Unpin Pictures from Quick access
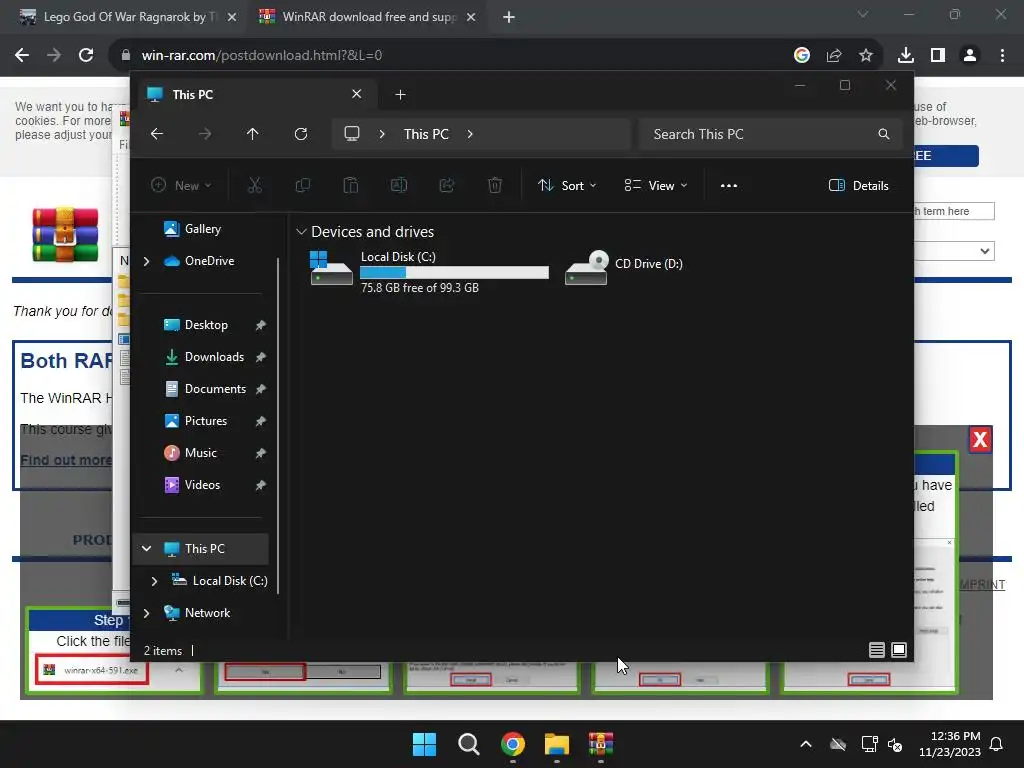 (261, 421)
